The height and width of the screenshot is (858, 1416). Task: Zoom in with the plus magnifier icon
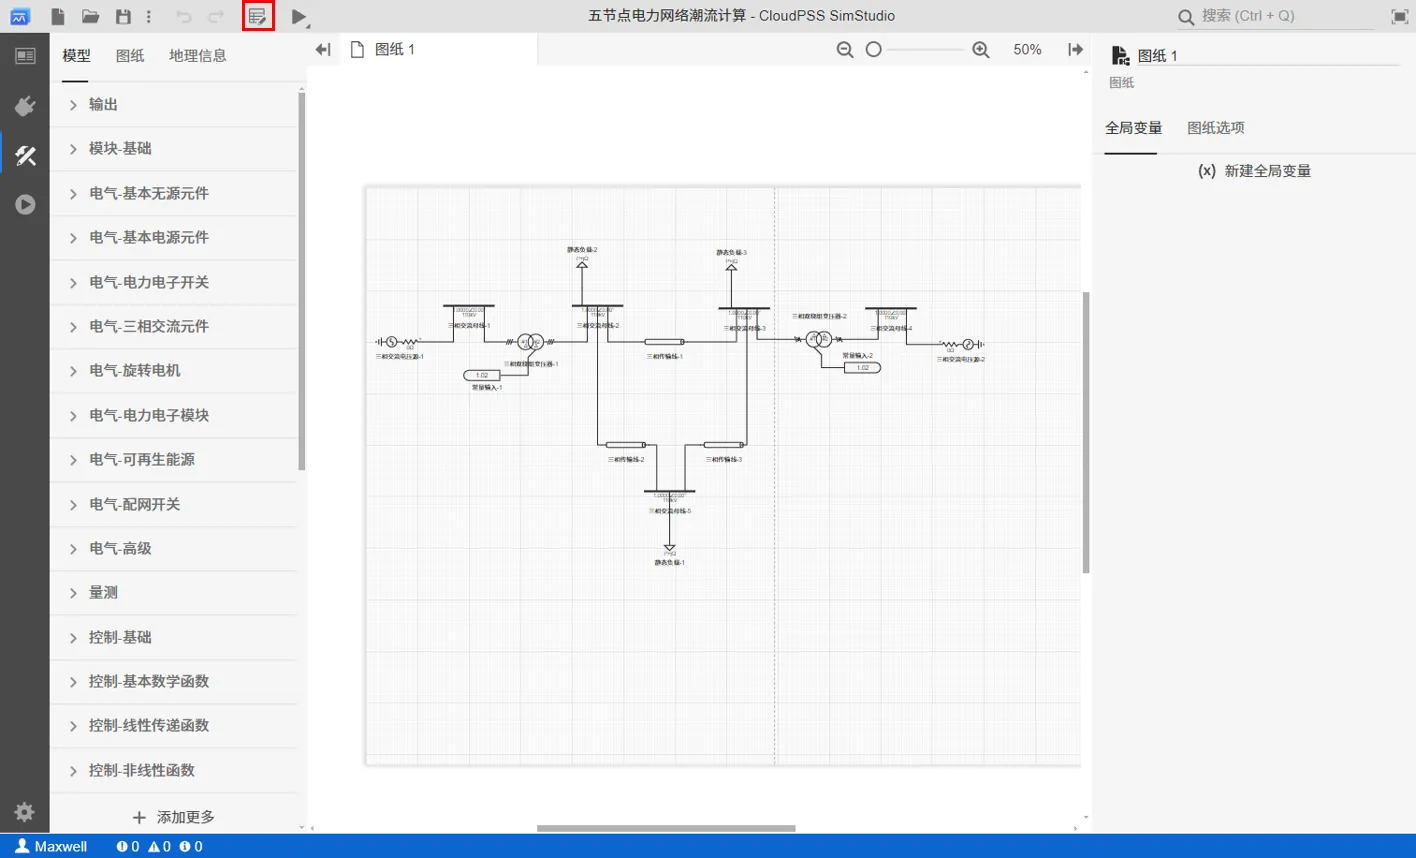(981, 50)
